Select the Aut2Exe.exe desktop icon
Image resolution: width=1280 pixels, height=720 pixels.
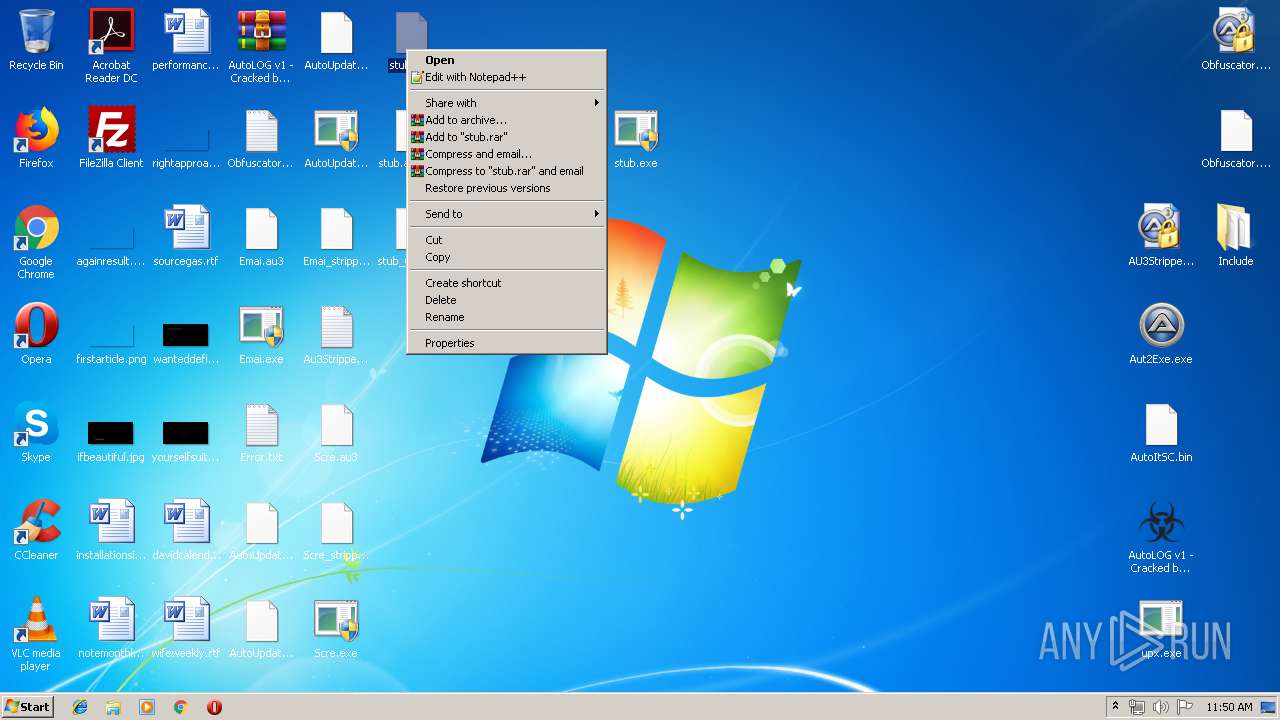tap(1161, 334)
